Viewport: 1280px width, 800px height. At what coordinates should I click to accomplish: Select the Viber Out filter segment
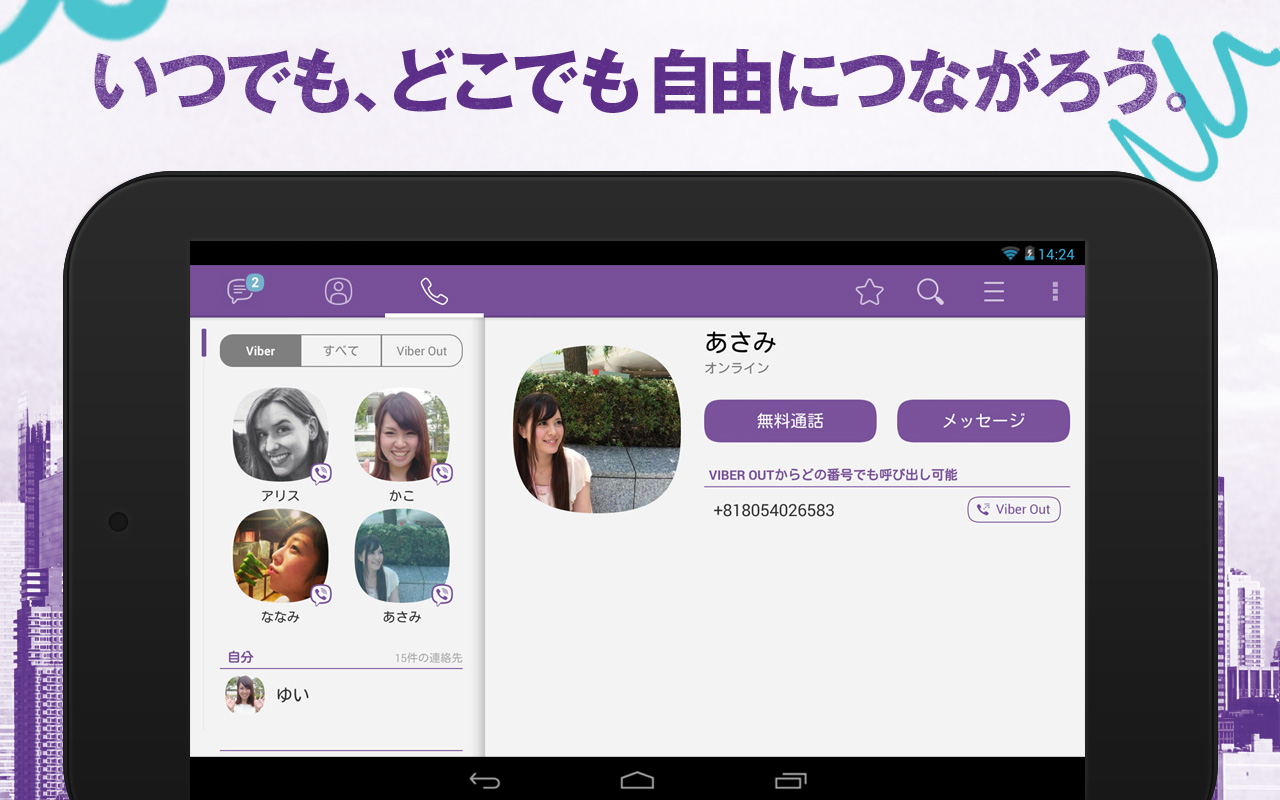click(422, 351)
